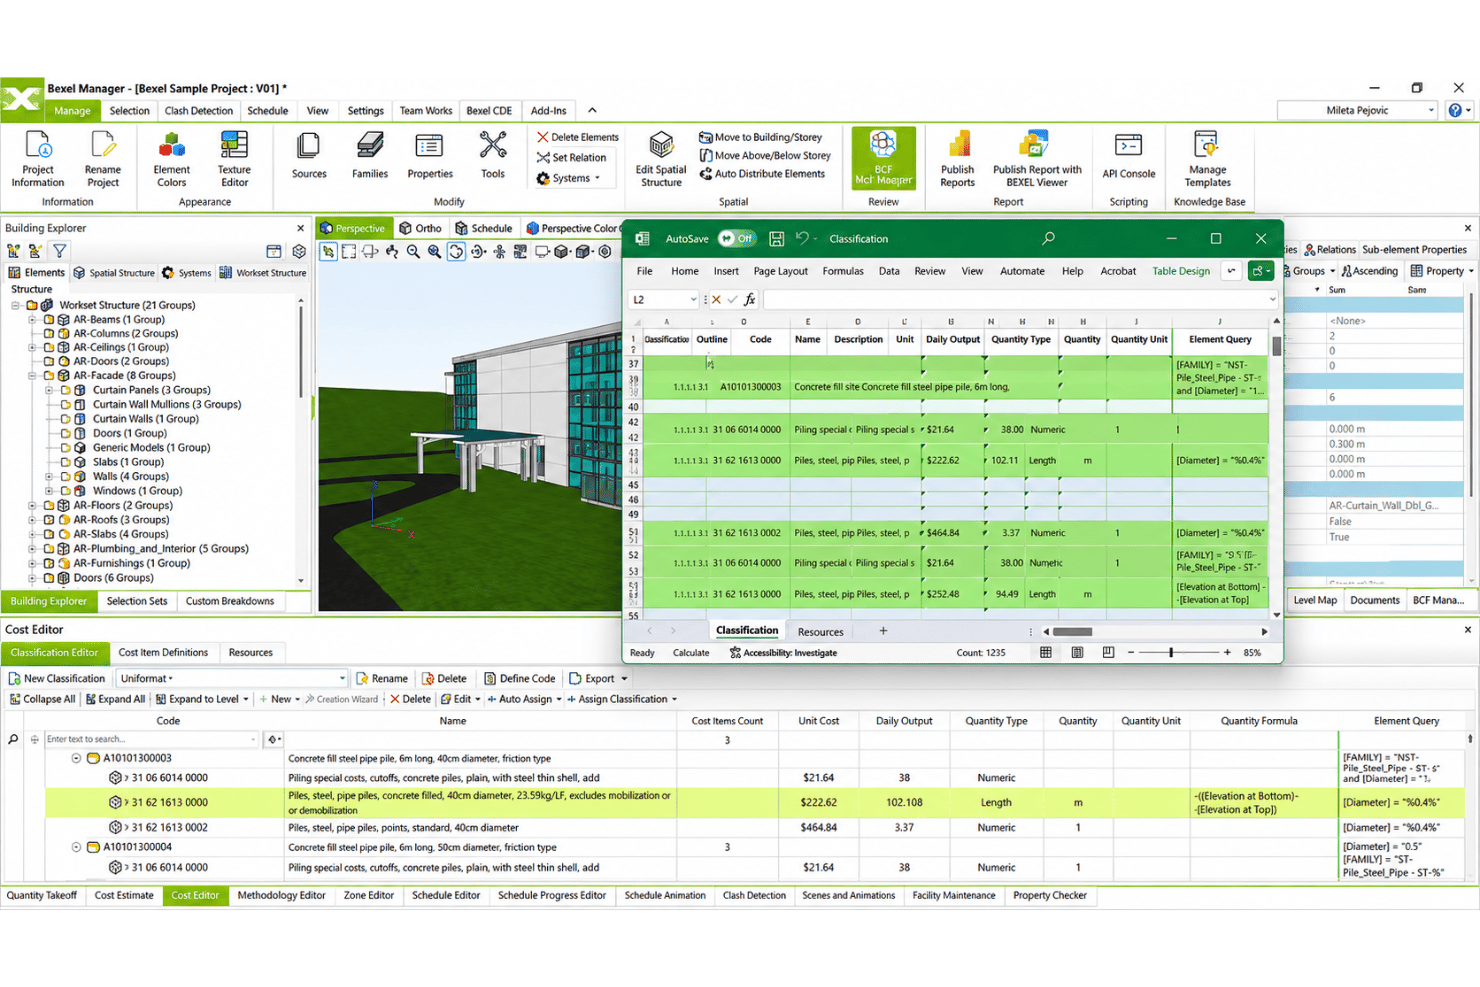This screenshot has height=987, width=1480.
Task: Open the Formulas menu in Excel
Action: tap(842, 271)
